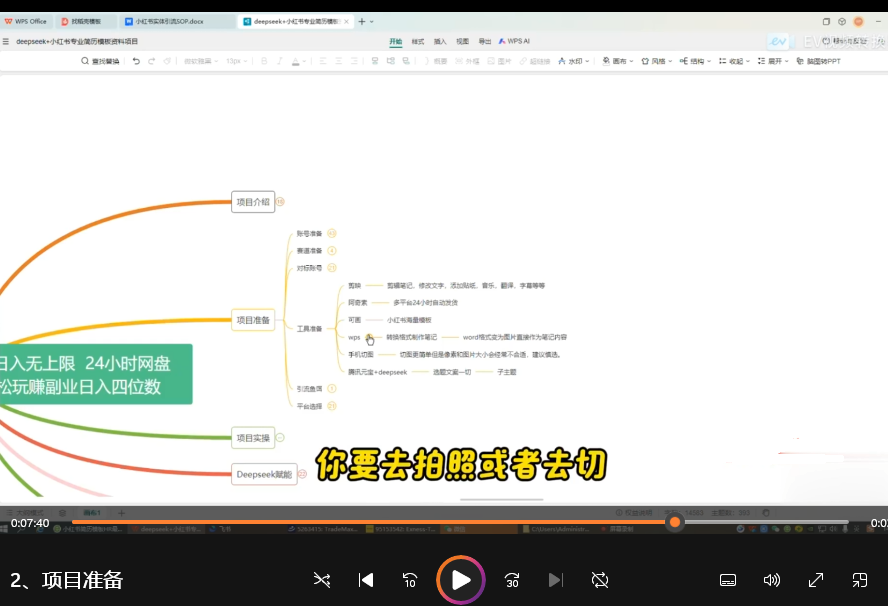Skip forward 30 seconds
The image size is (888, 606).
coord(512,580)
